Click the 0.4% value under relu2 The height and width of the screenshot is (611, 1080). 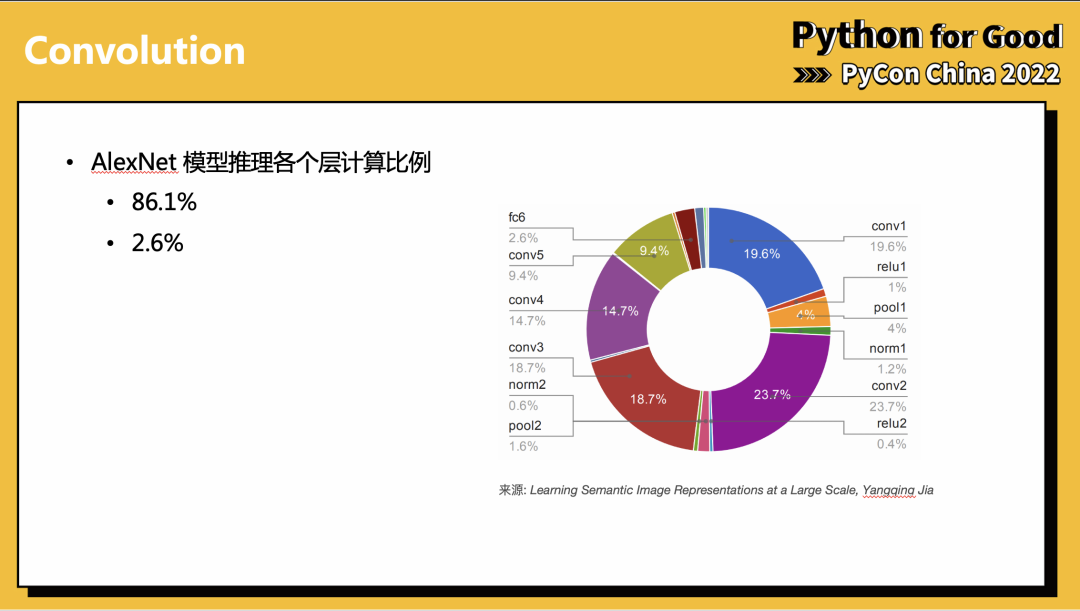[891, 444]
